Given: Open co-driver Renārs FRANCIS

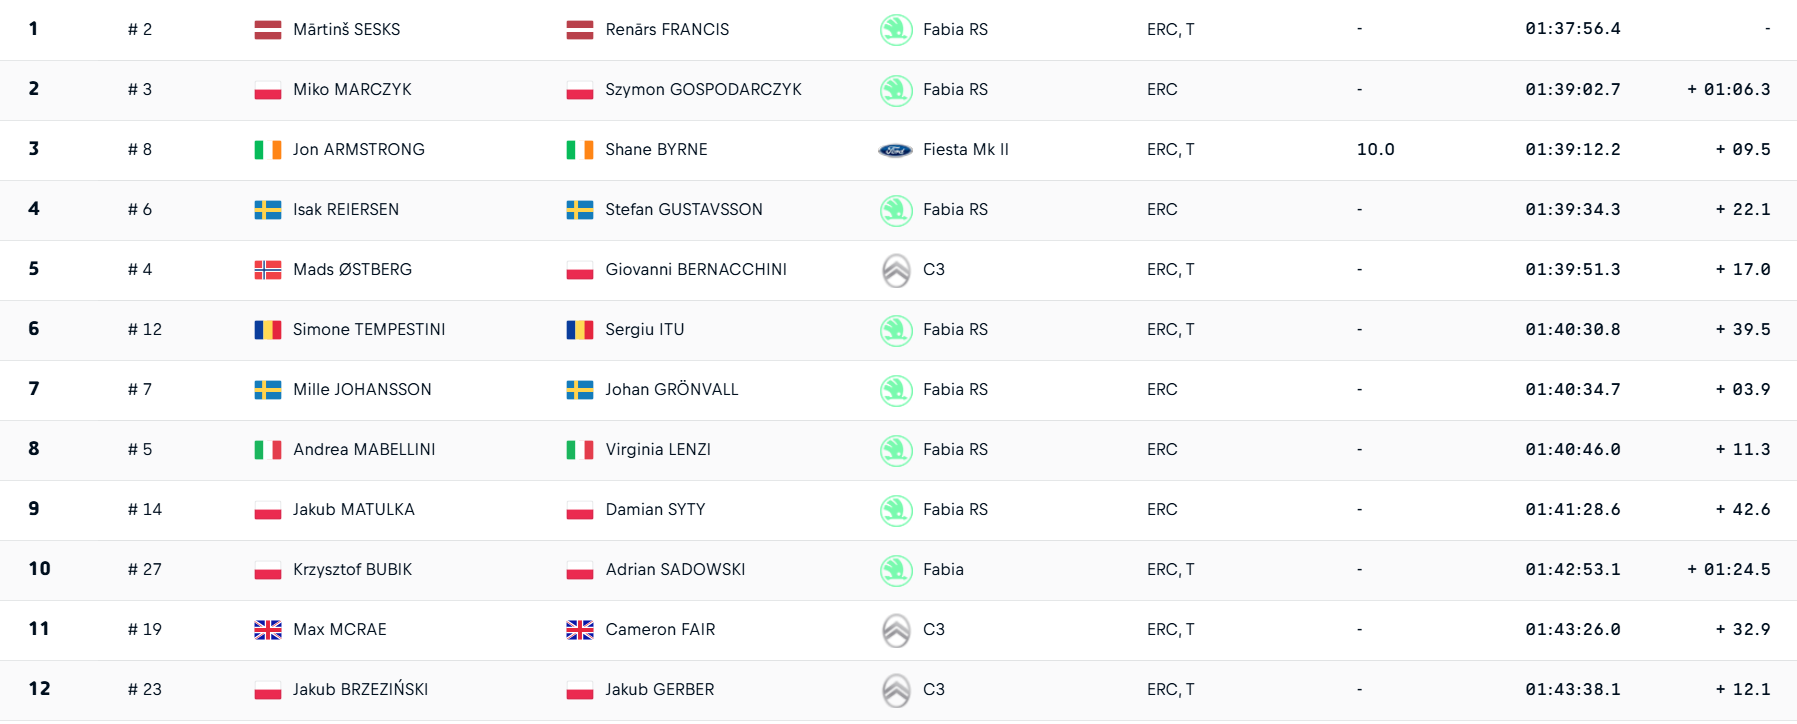Looking at the screenshot, I should click(667, 30).
